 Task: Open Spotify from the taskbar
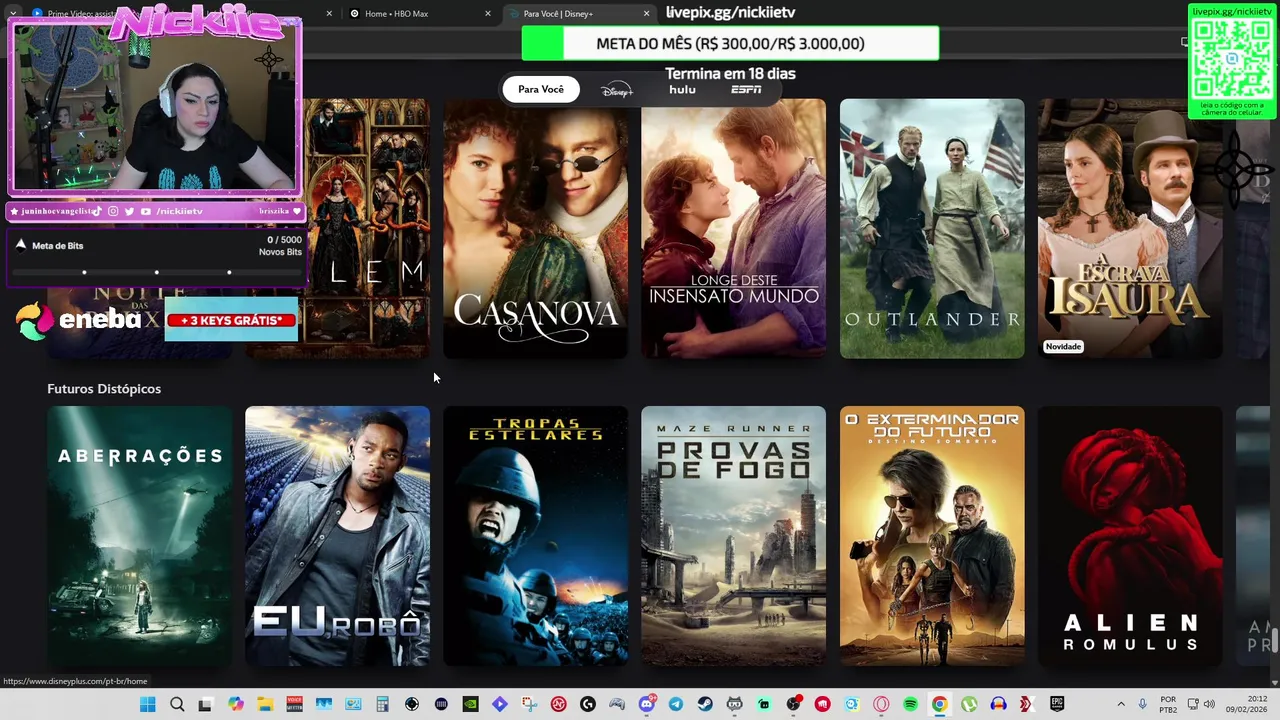point(910,704)
